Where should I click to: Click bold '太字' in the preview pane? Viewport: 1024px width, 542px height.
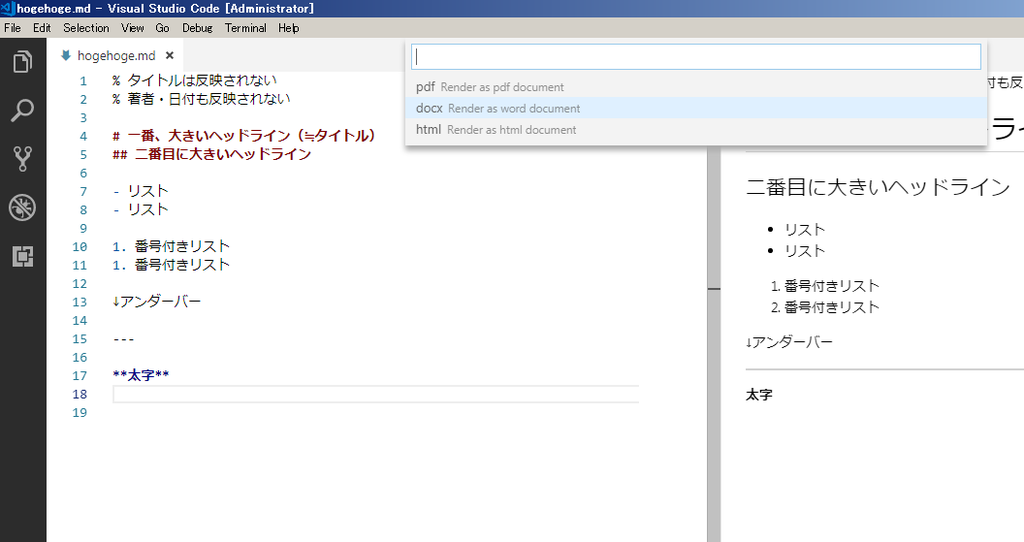point(760,395)
